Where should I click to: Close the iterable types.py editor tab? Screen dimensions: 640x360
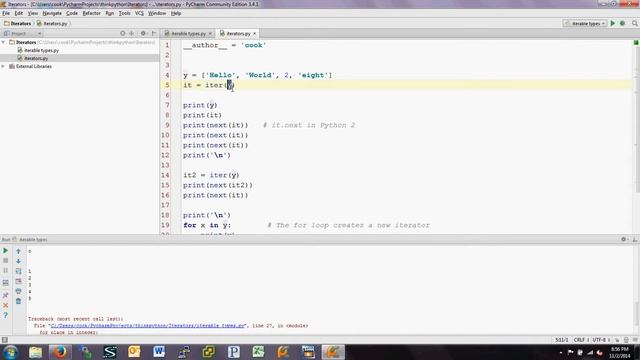(x=210, y=33)
